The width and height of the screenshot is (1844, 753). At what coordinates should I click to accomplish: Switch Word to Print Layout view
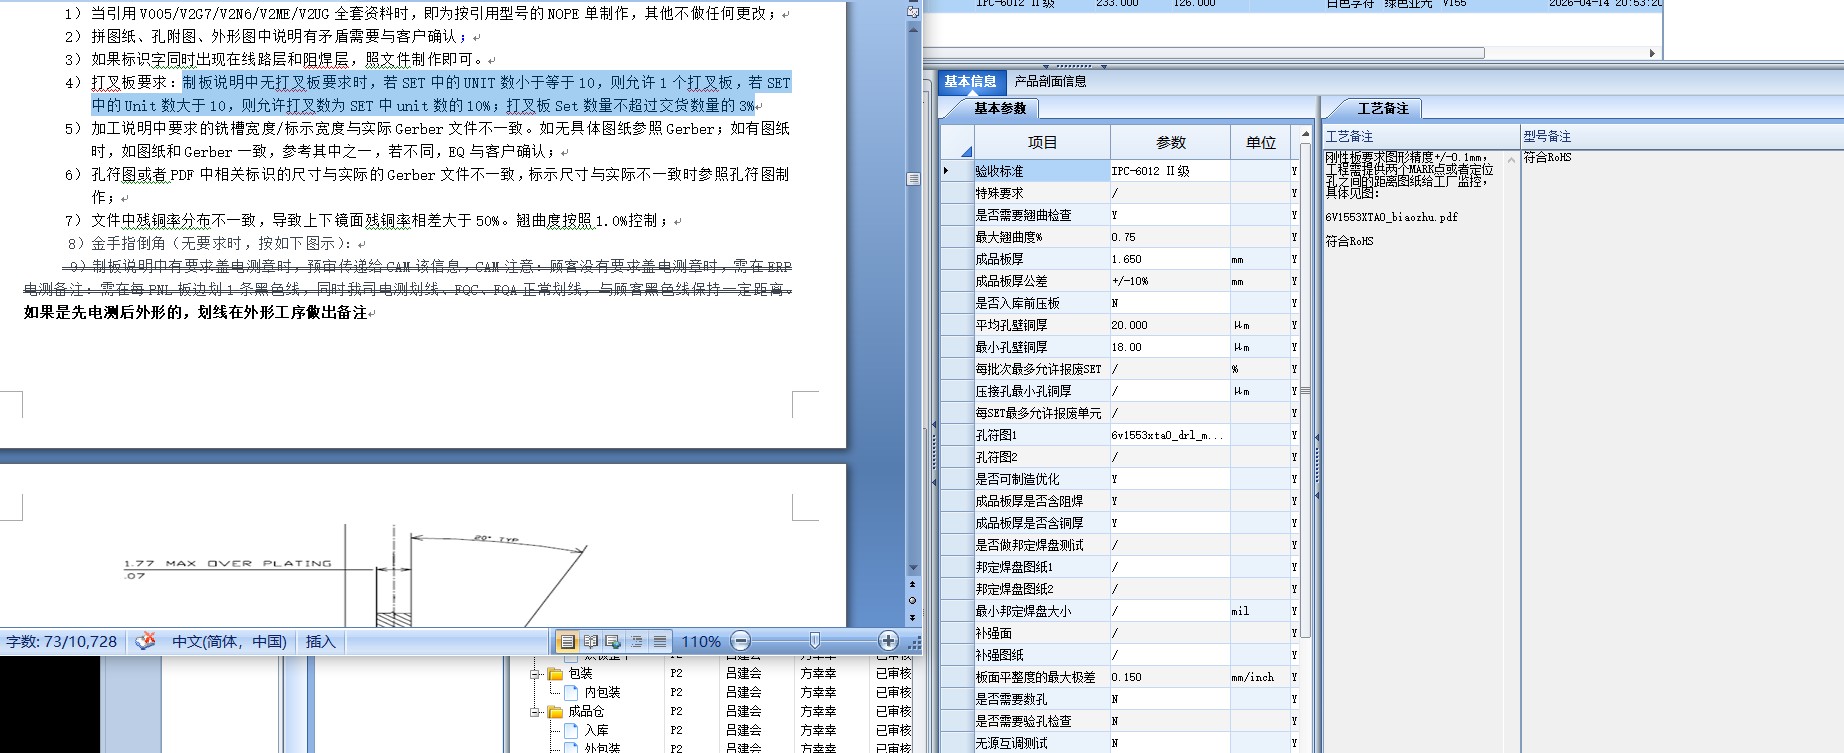pyautogui.click(x=568, y=641)
